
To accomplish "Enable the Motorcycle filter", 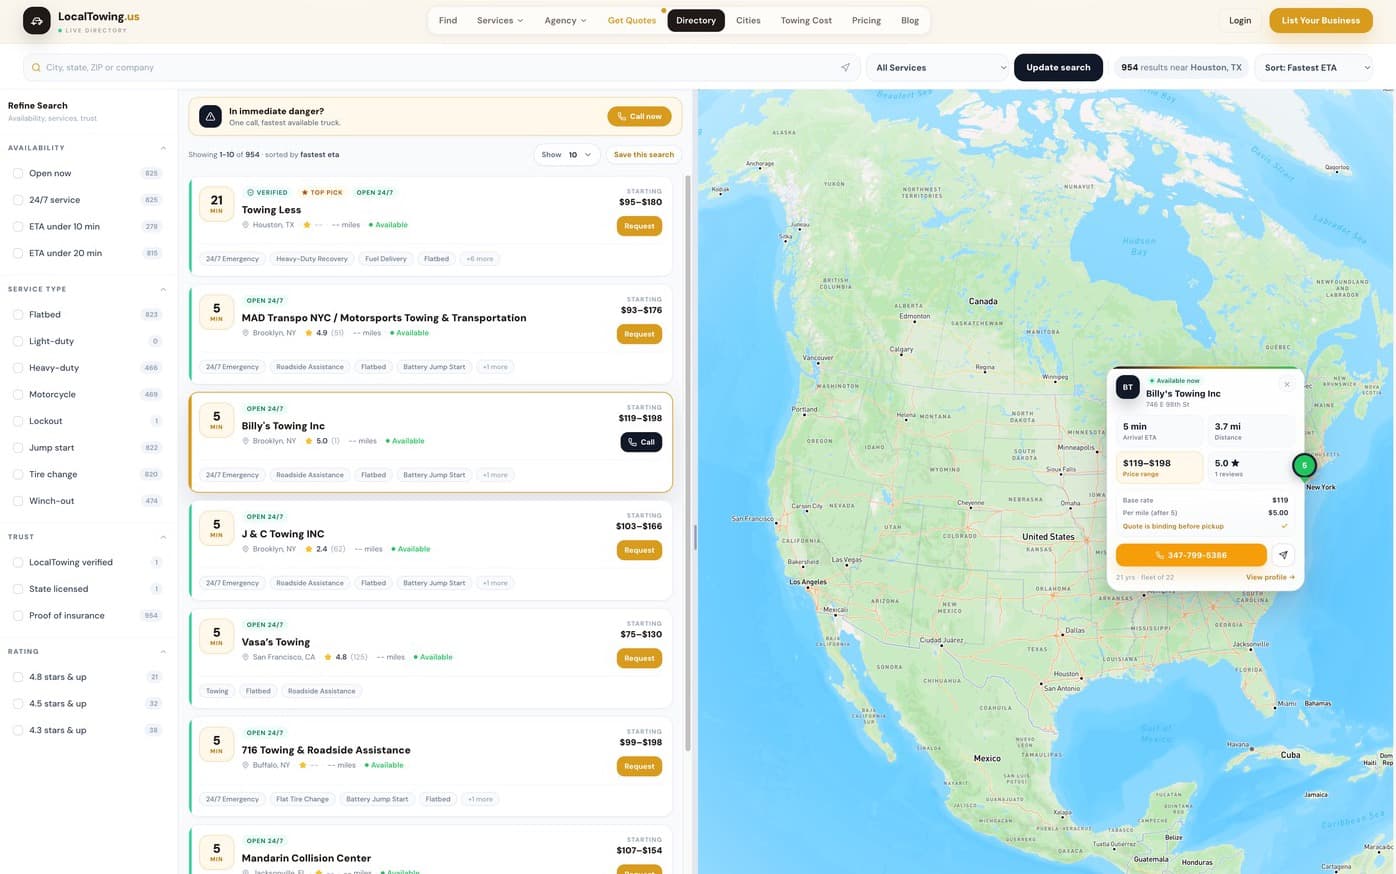I will pos(18,394).
